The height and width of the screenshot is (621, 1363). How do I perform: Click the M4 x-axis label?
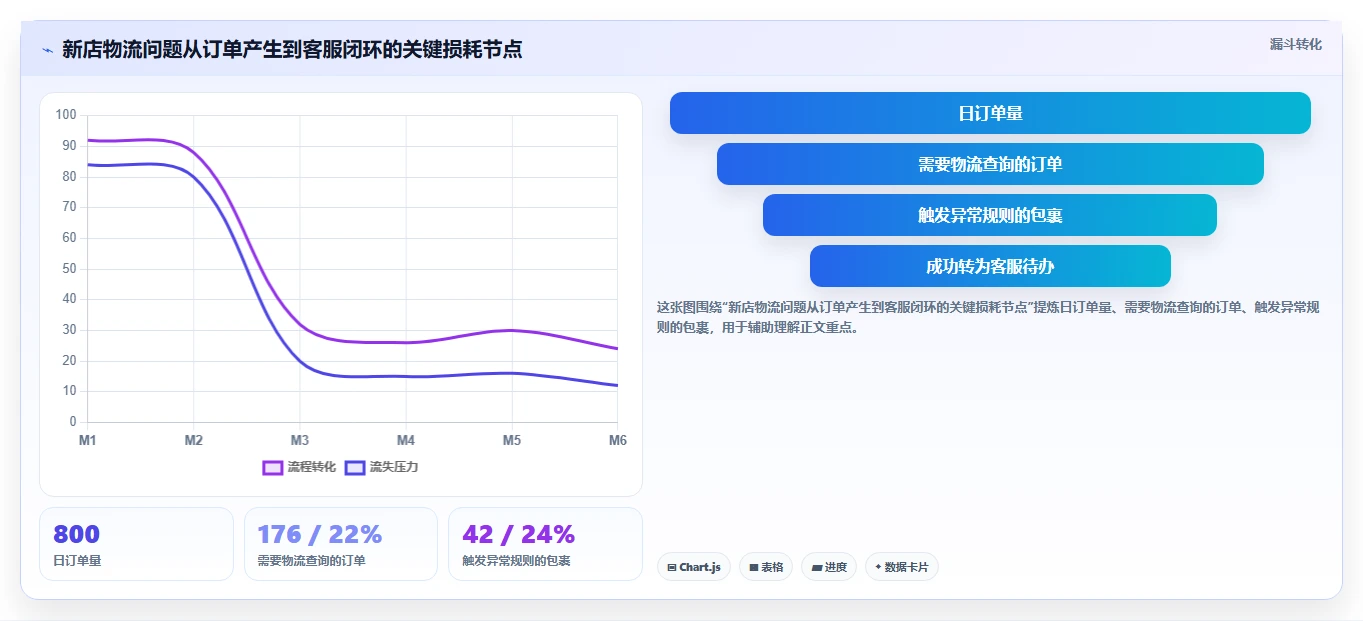[406, 440]
